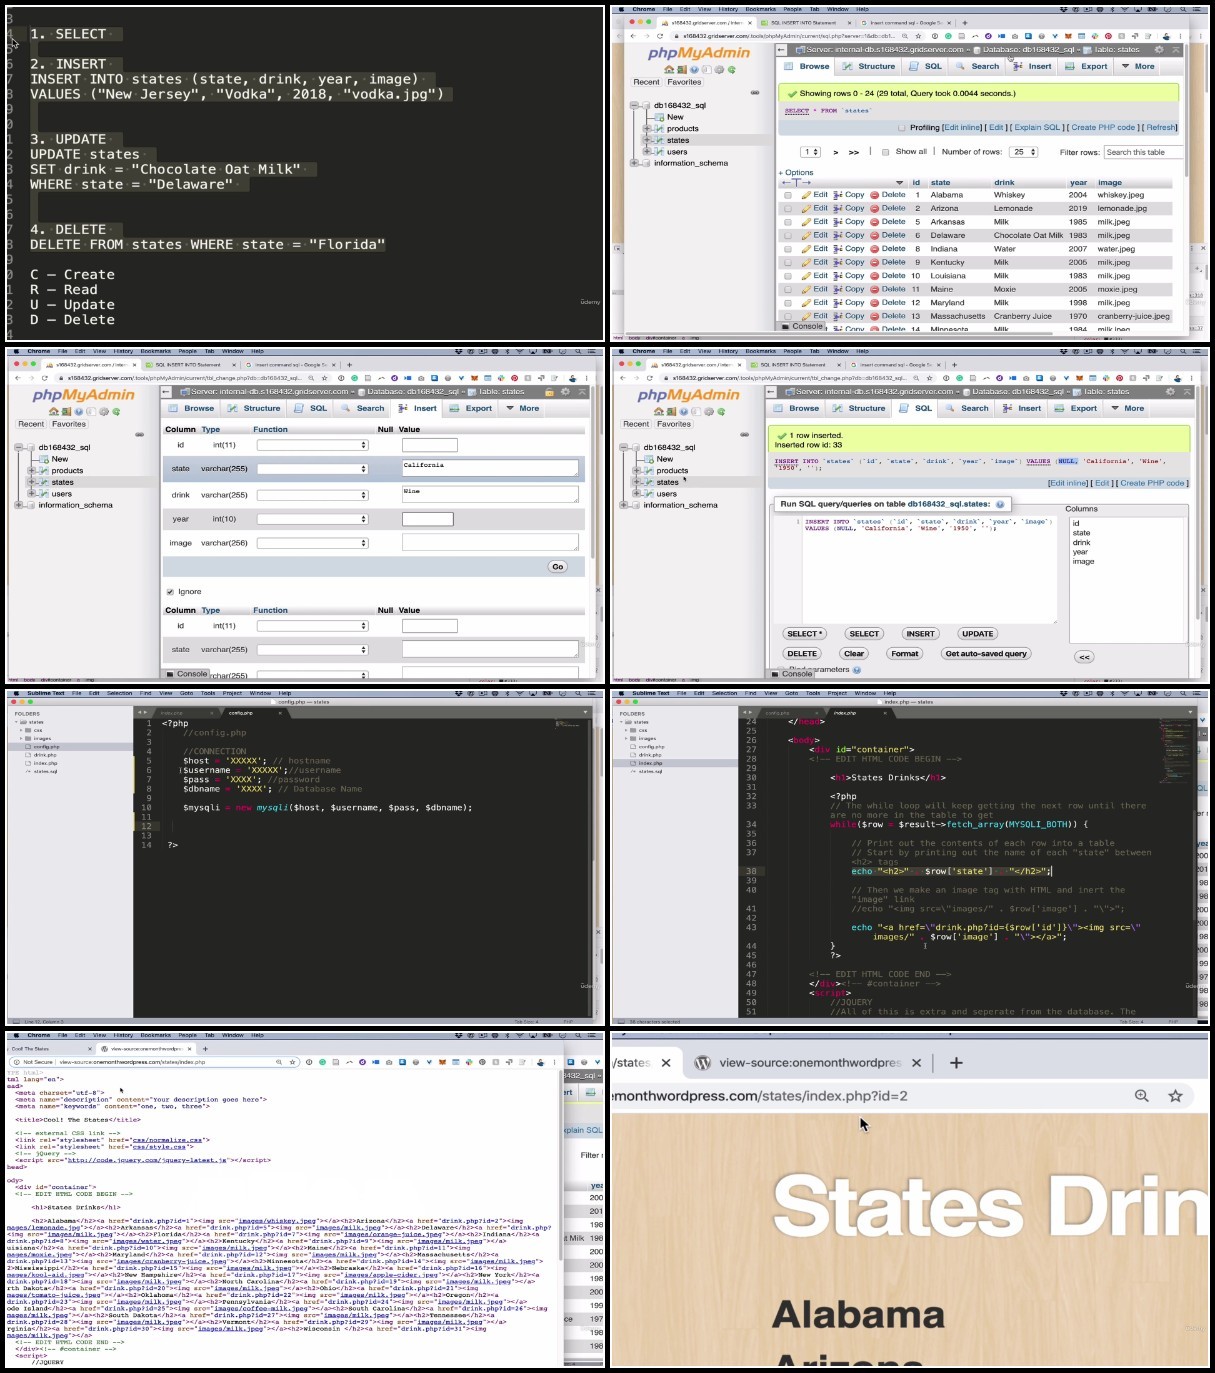
Task: Click Chrome reload icon in table-results window
Action: coord(660,36)
